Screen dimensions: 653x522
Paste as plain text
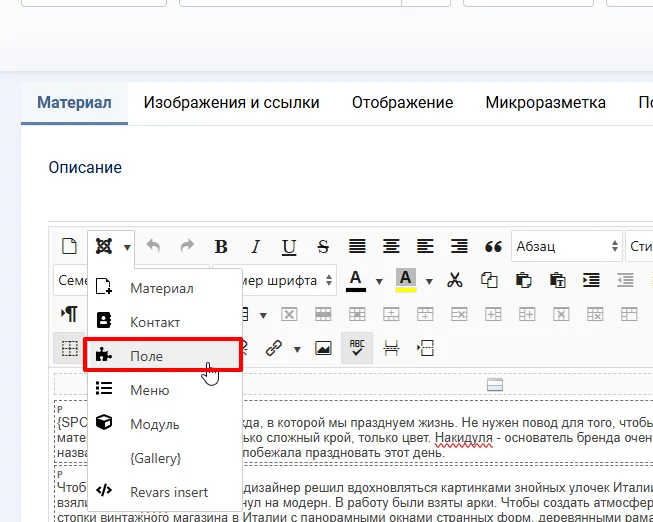coord(557,280)
